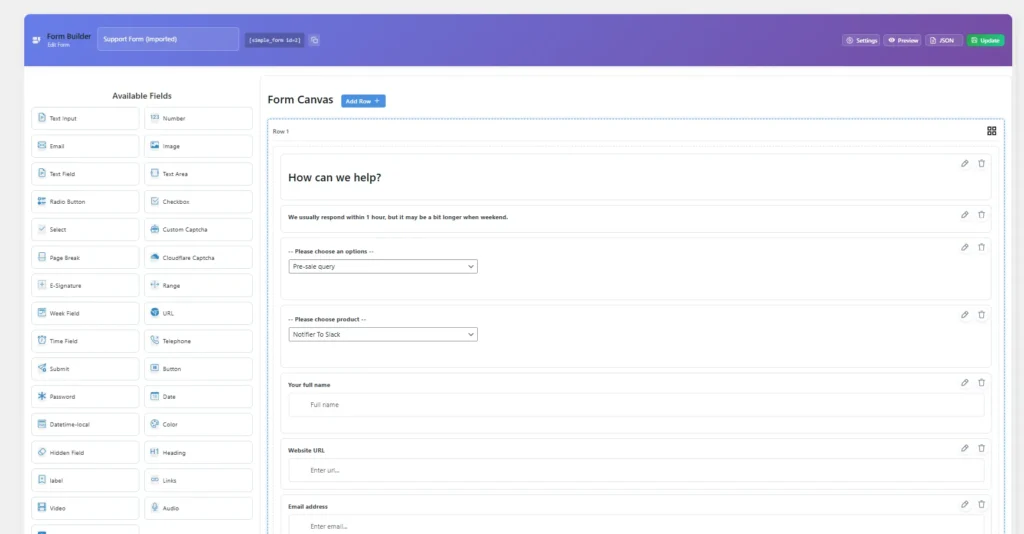Focus the Enter email input
Screen dimensions: 1024x534
[x=636, y=526]
